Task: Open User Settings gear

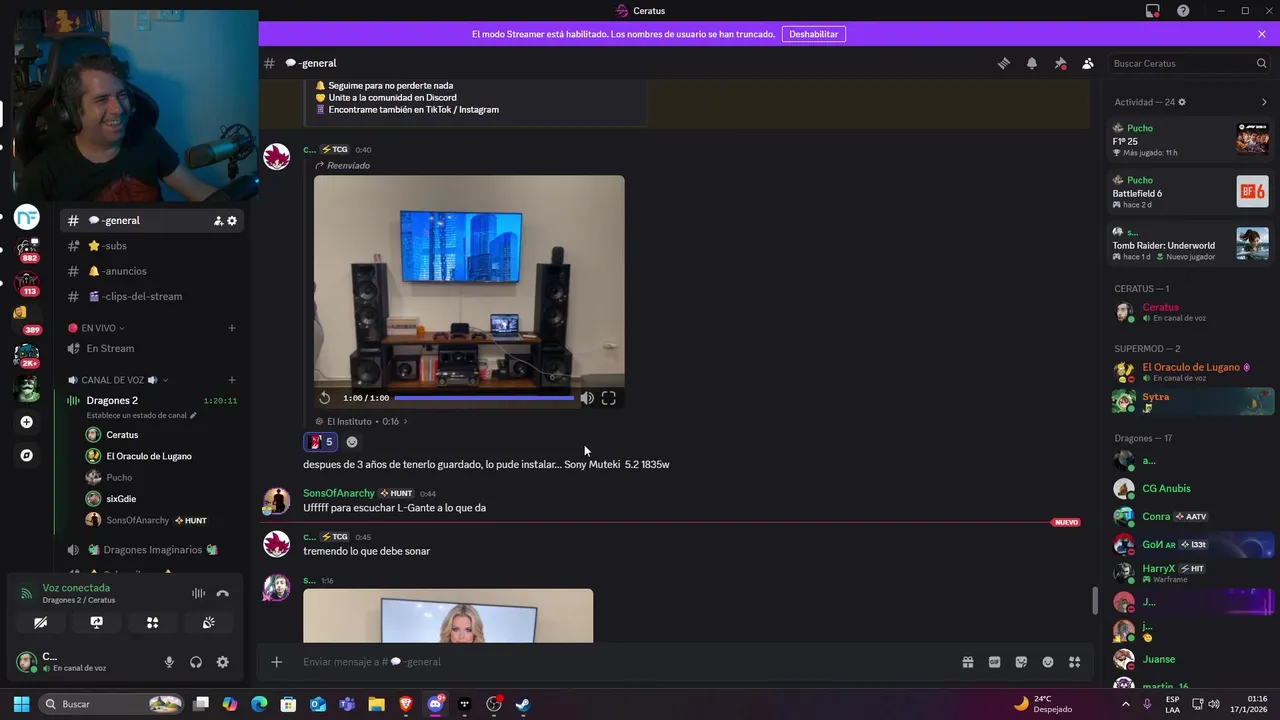Action: tap(222, 662)
